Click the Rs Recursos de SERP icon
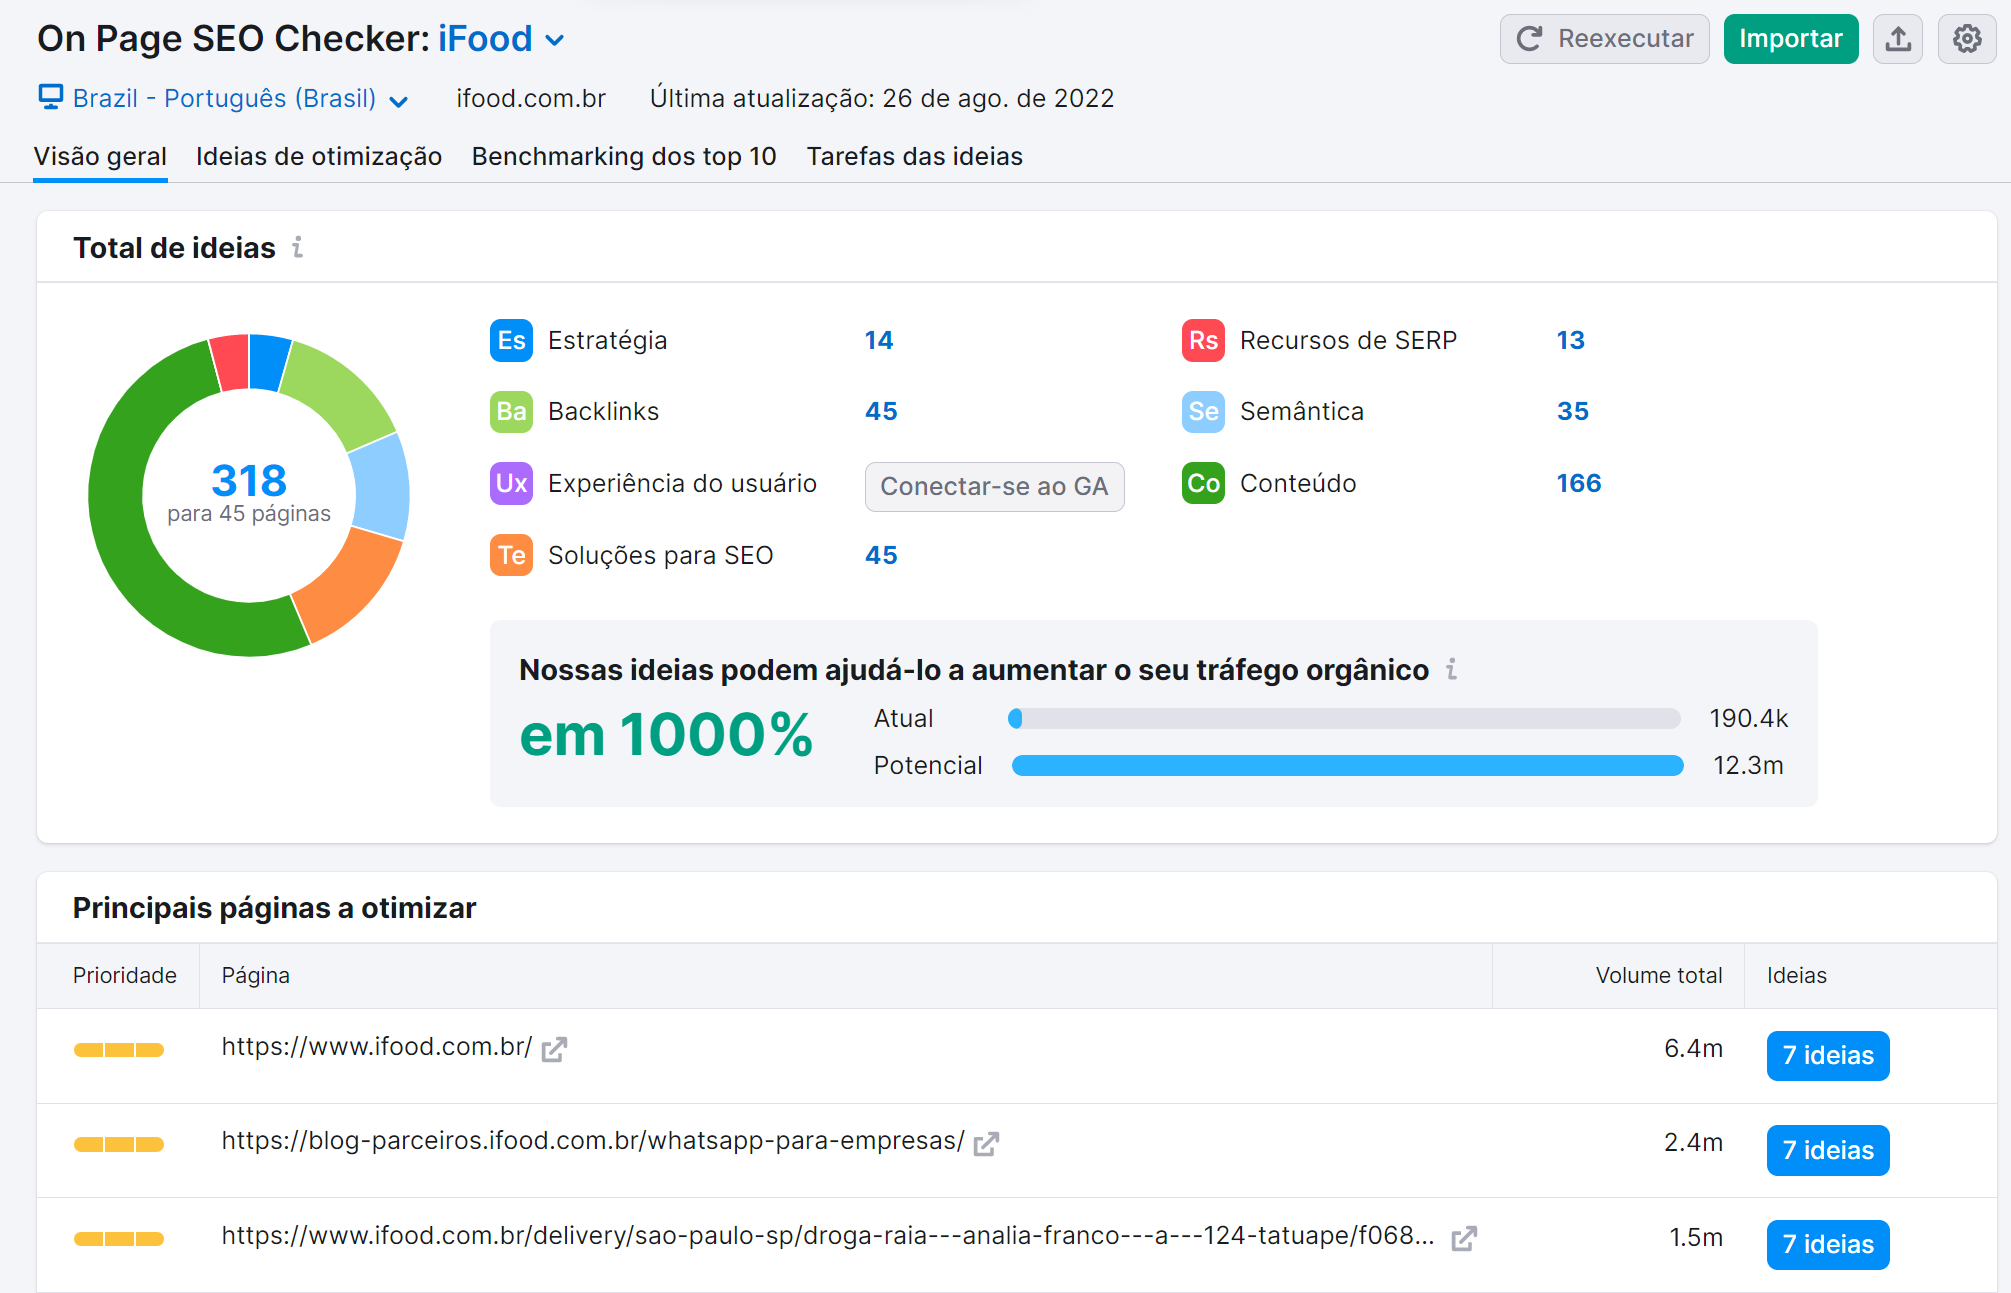The image size is (2011, 1293). [1203, 340]
